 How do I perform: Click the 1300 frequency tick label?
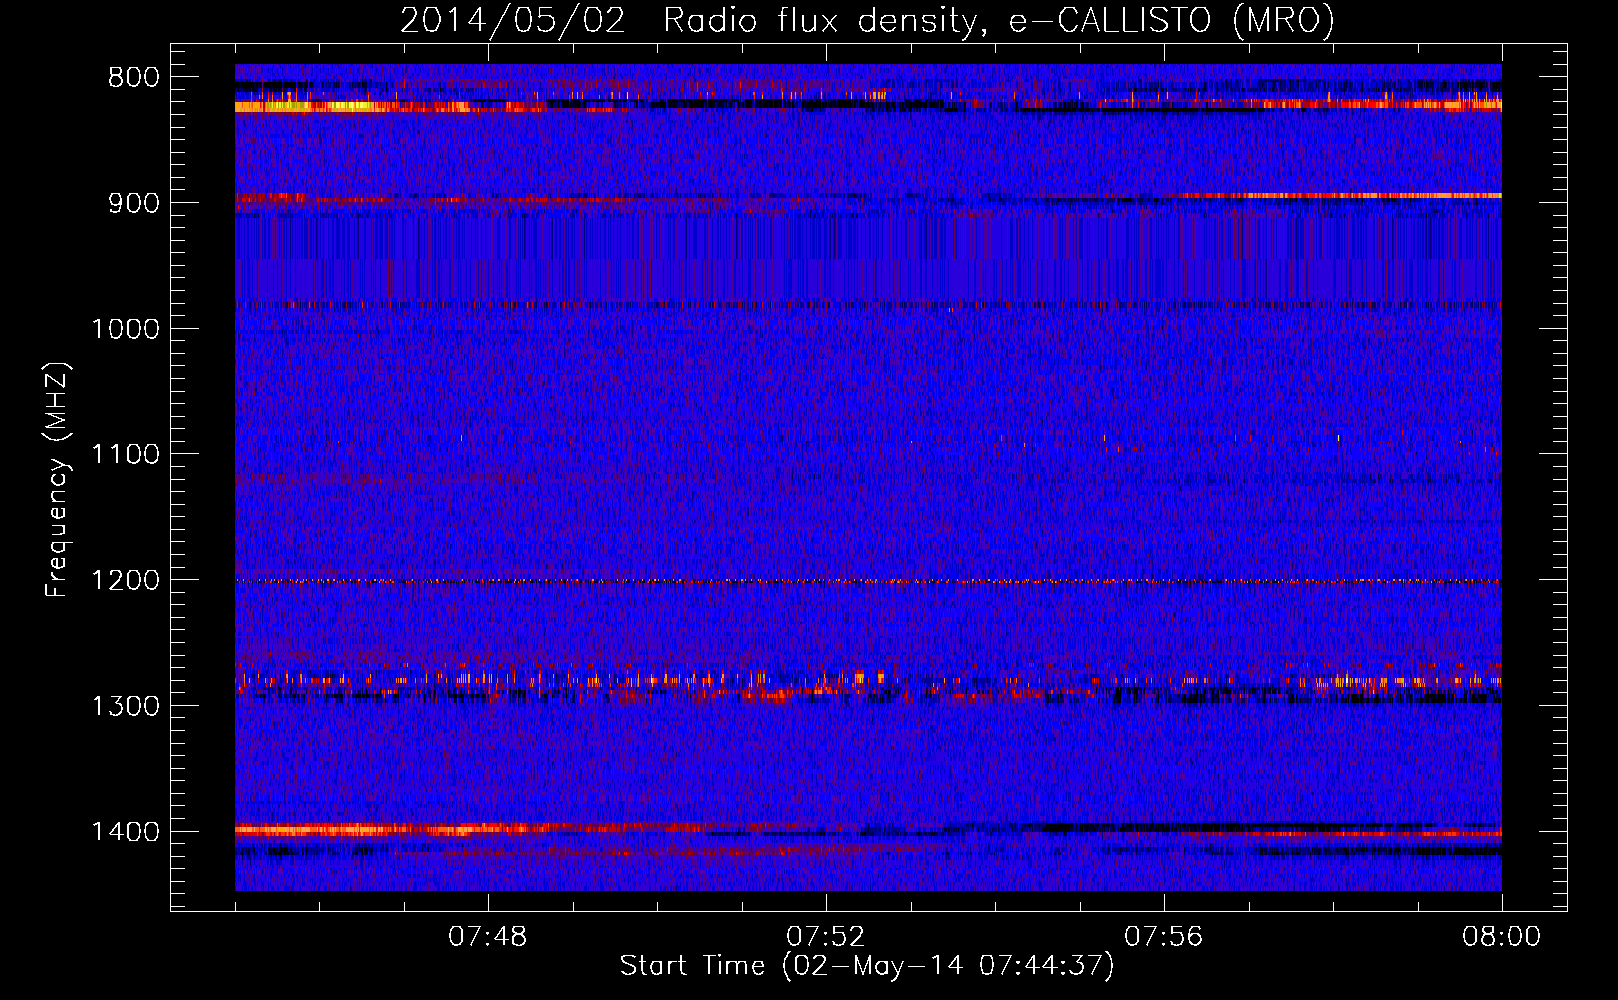[125, 706]
